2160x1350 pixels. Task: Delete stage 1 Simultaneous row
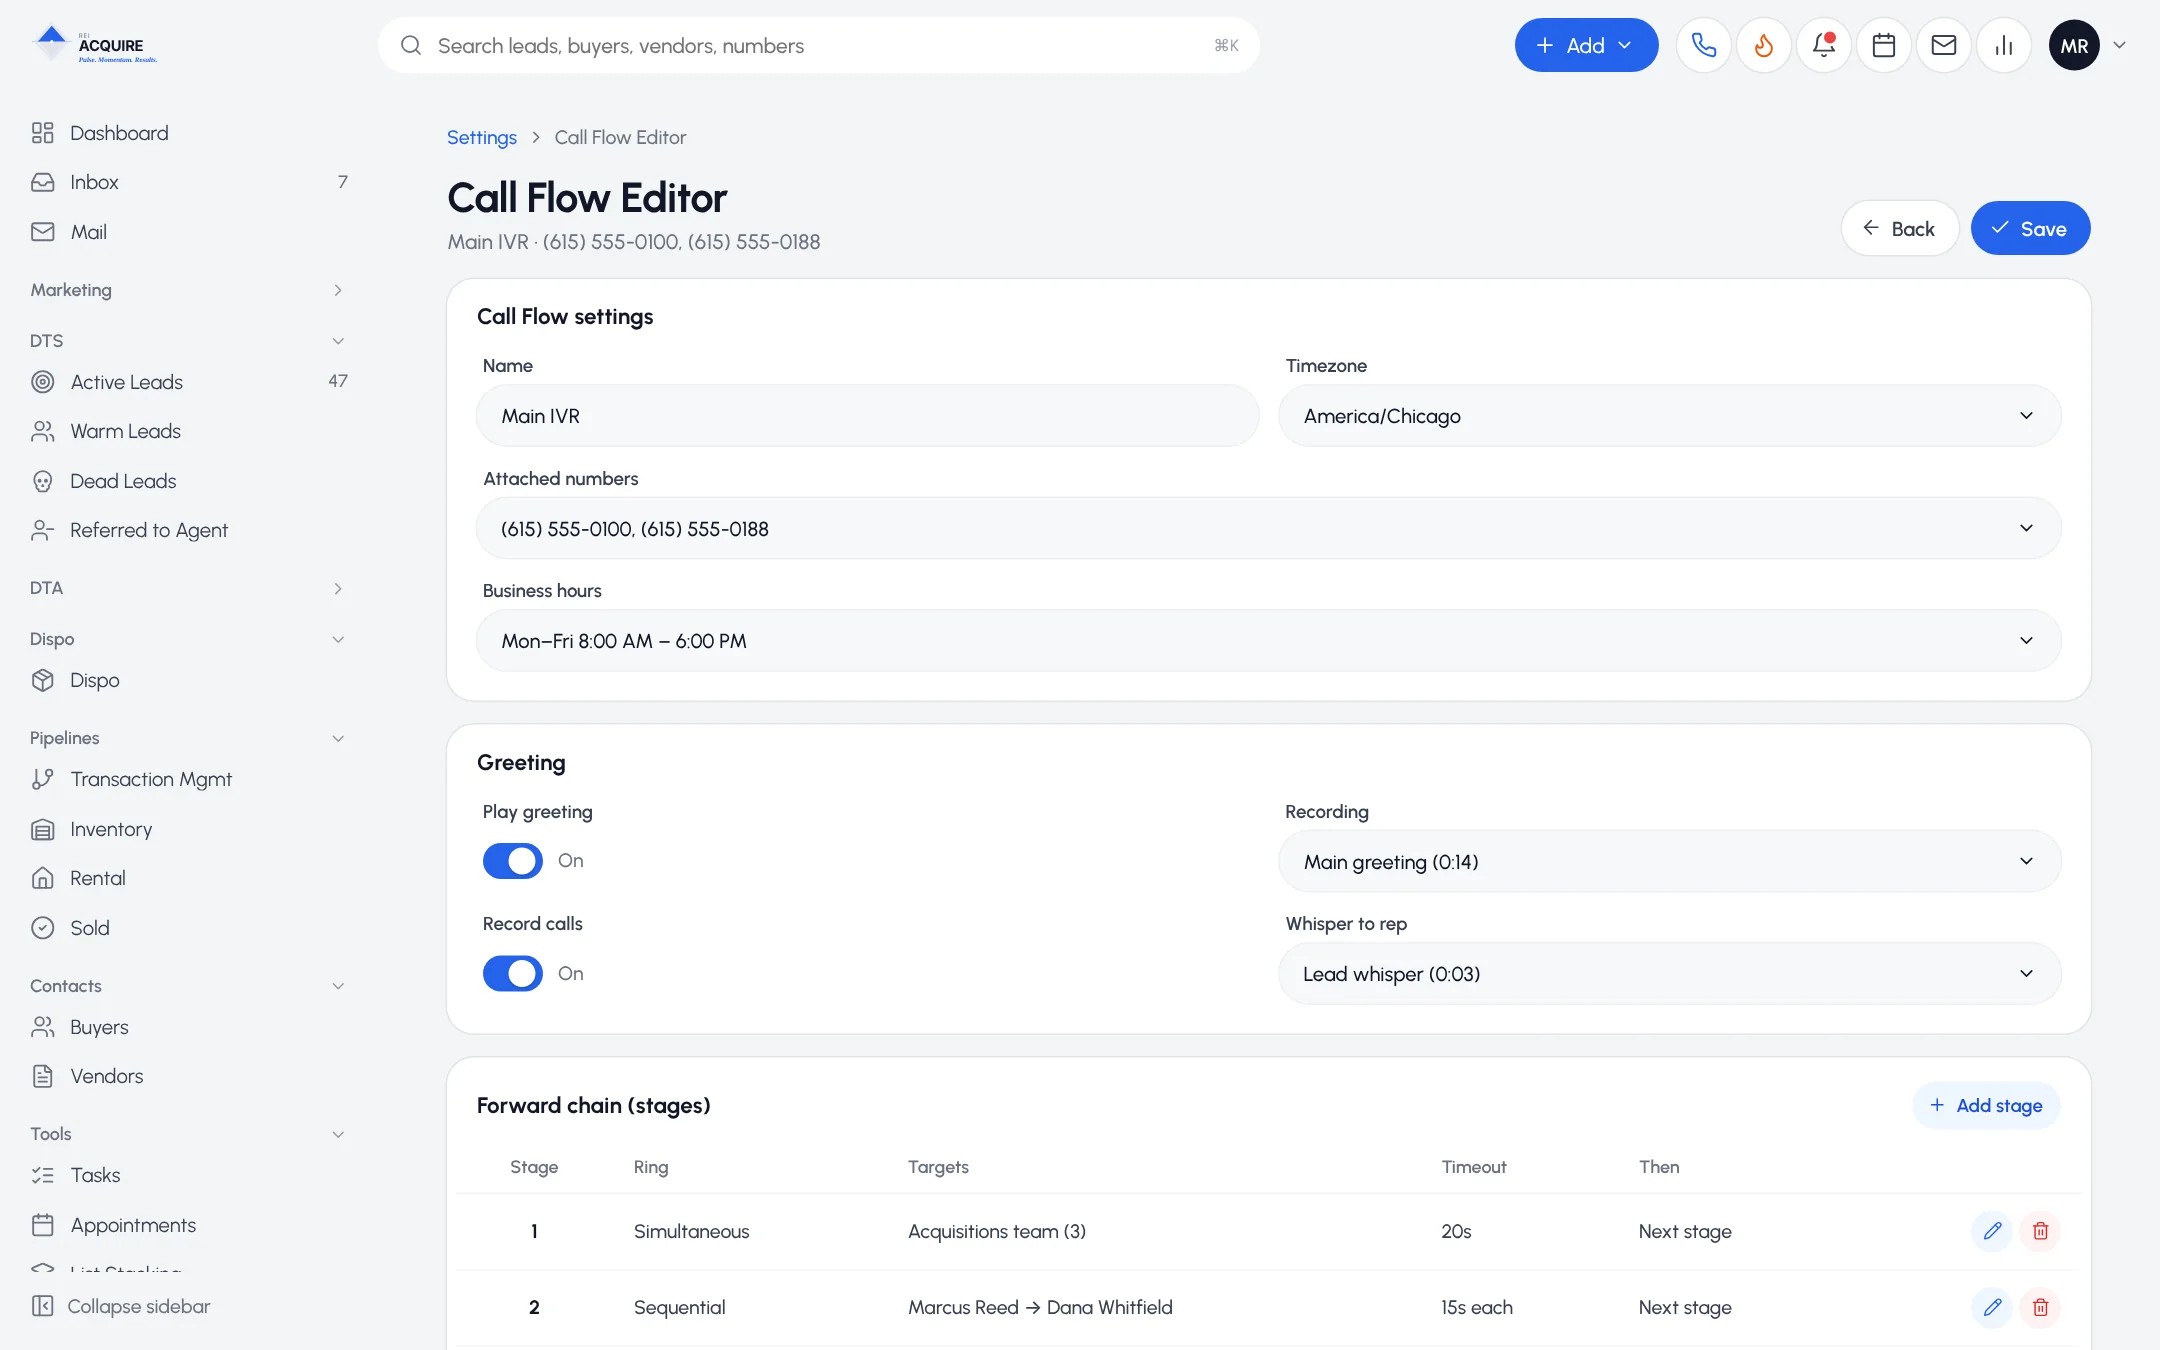point(2040,1231)
